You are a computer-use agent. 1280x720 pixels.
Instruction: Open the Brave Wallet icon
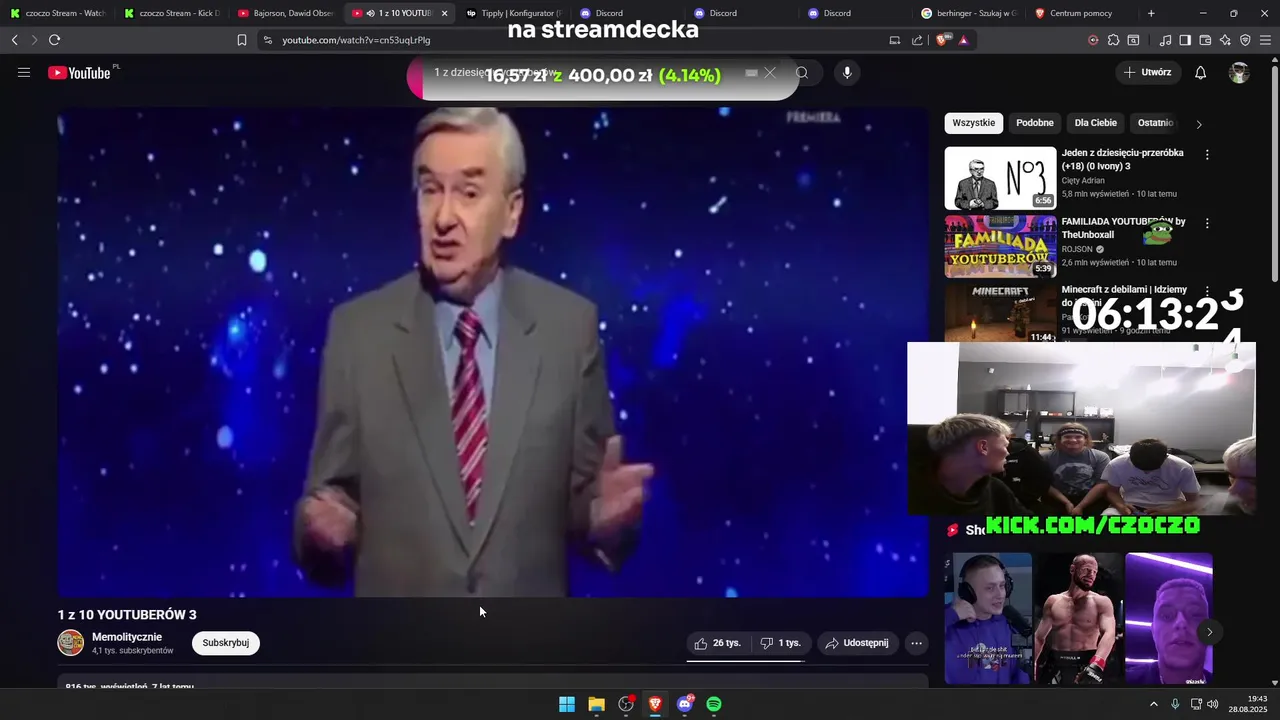point(1205,40)
